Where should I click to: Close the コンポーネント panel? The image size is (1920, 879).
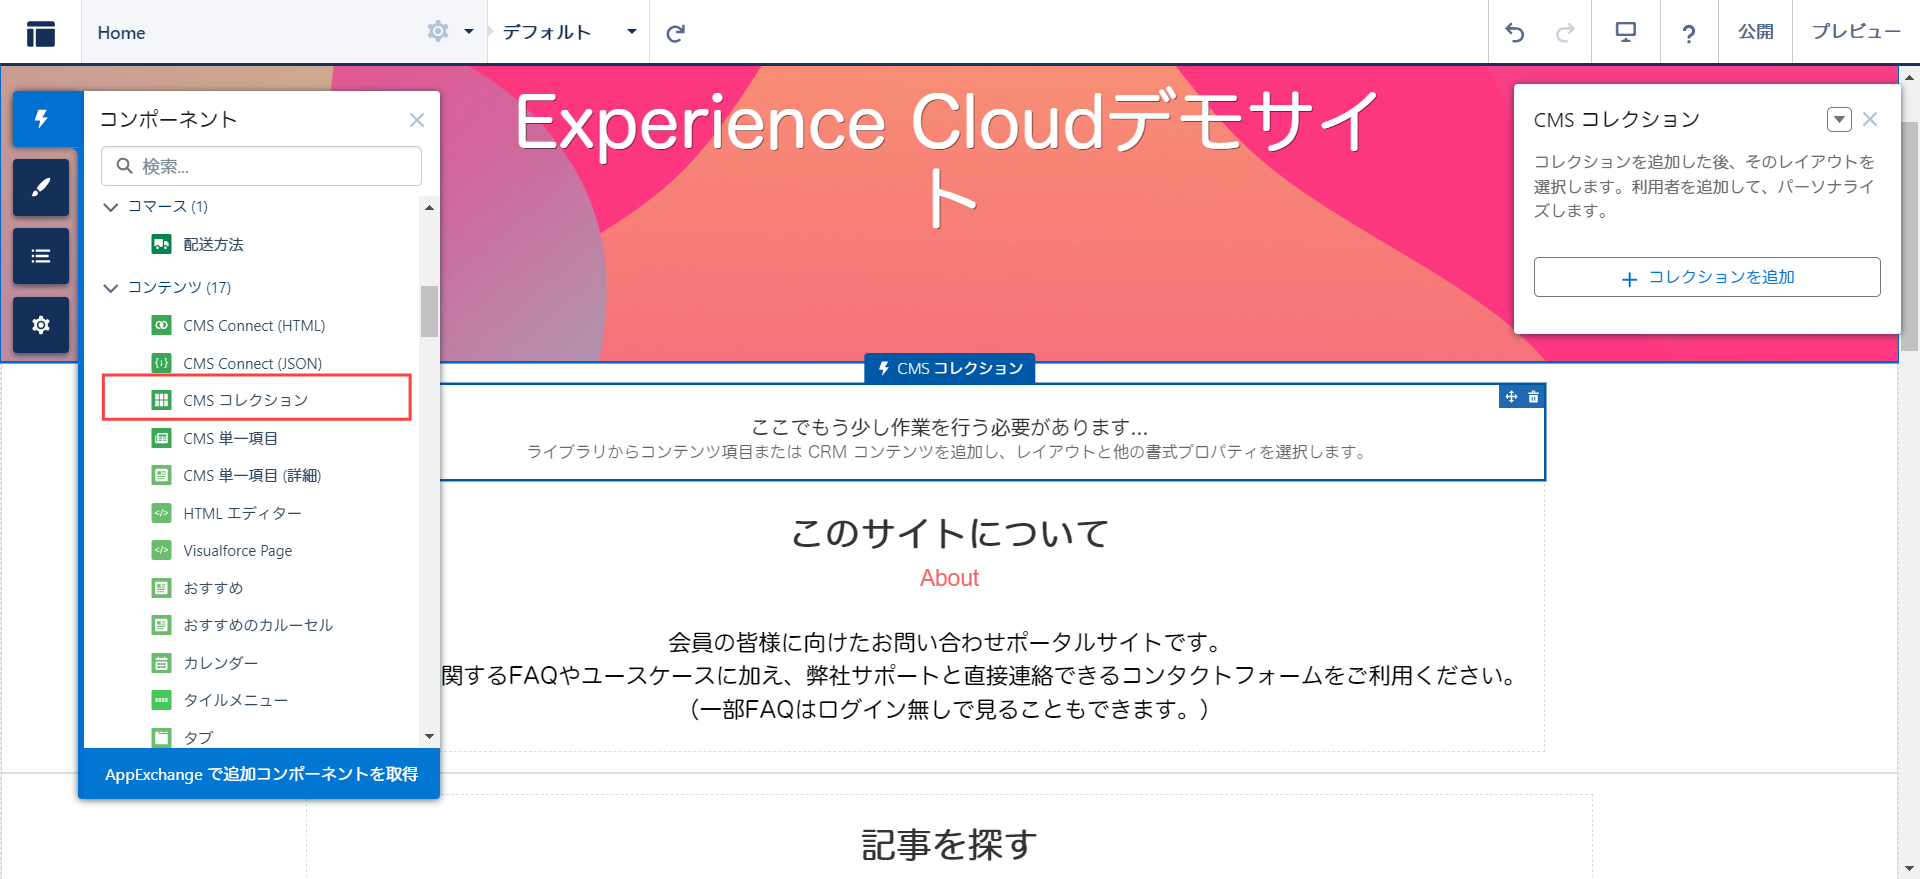click(417, 120)
